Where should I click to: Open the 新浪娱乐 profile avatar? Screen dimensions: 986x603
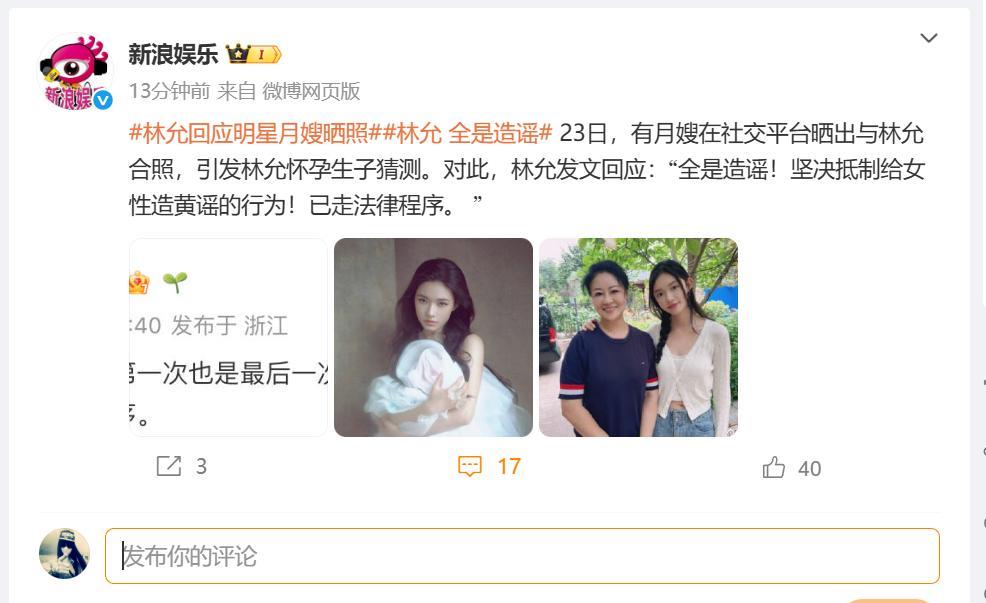(x=75, y=72)
